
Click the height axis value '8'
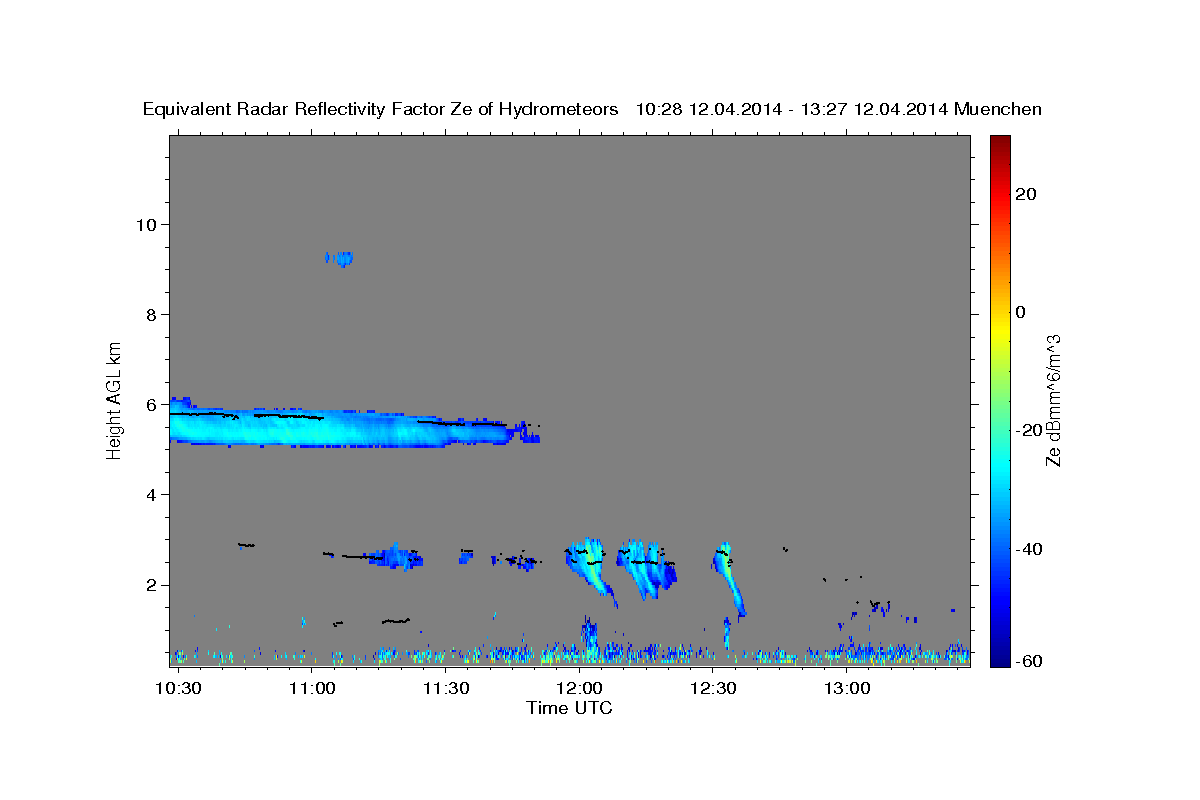pyautogui.click(x=151, y=314)
